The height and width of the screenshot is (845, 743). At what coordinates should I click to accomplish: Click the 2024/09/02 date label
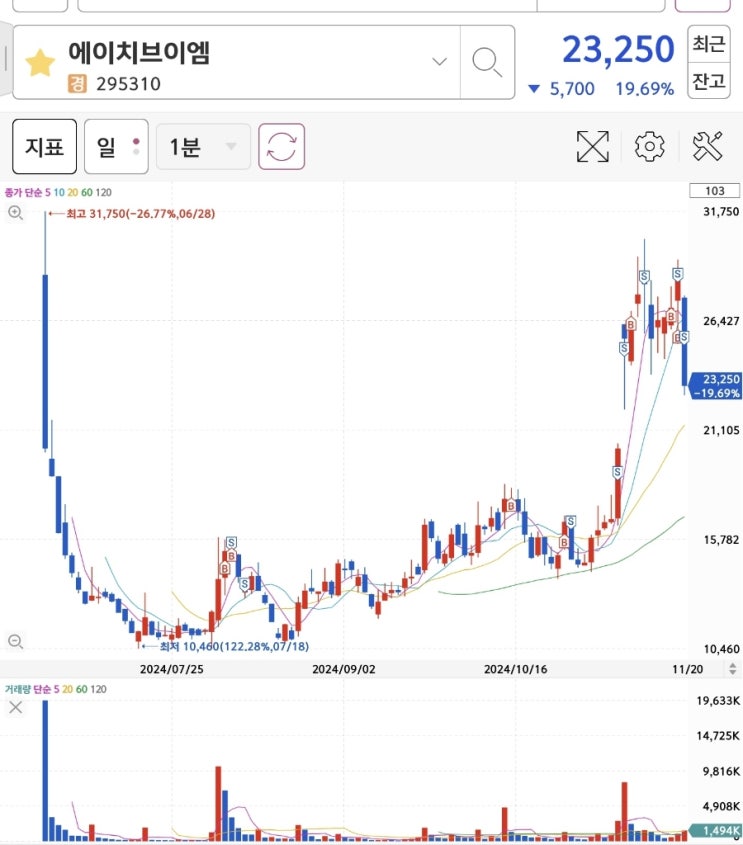click(344, 669)
